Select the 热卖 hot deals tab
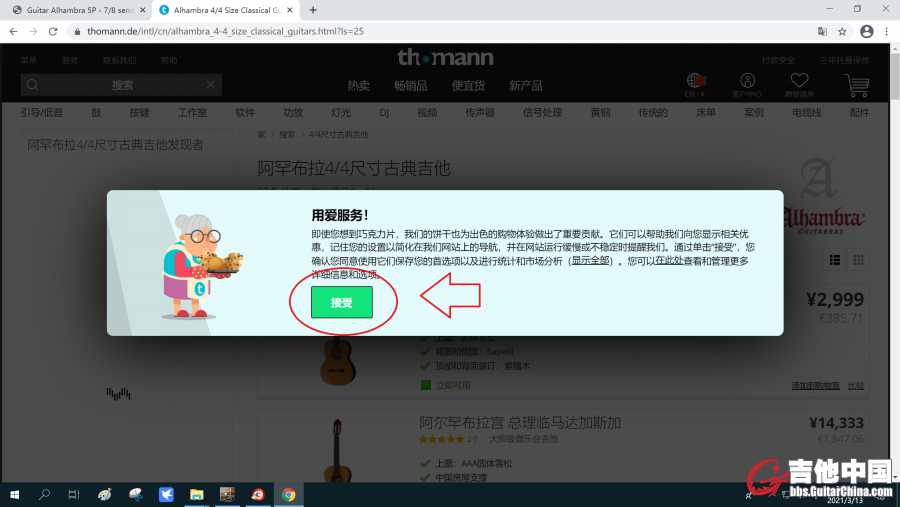Image resolution: width=900 pixels, height=507 pixels. point(358,86)
